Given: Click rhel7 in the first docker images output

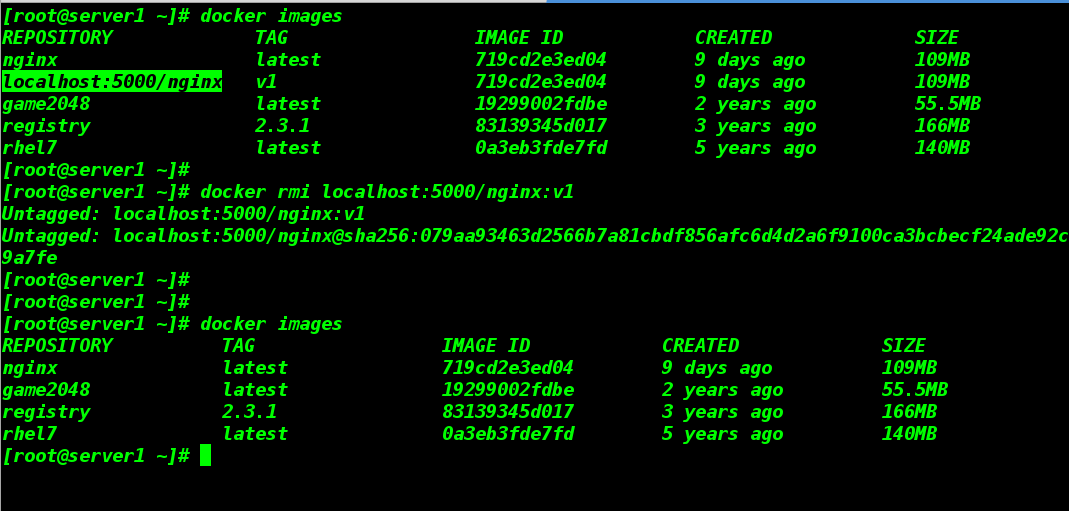Looking at the screenshot, I should coord(29,148).
